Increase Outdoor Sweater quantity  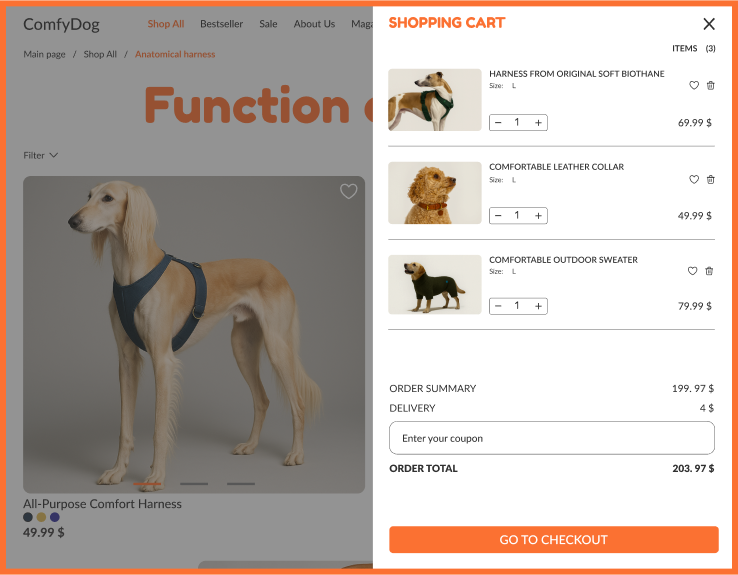point(538,306)
